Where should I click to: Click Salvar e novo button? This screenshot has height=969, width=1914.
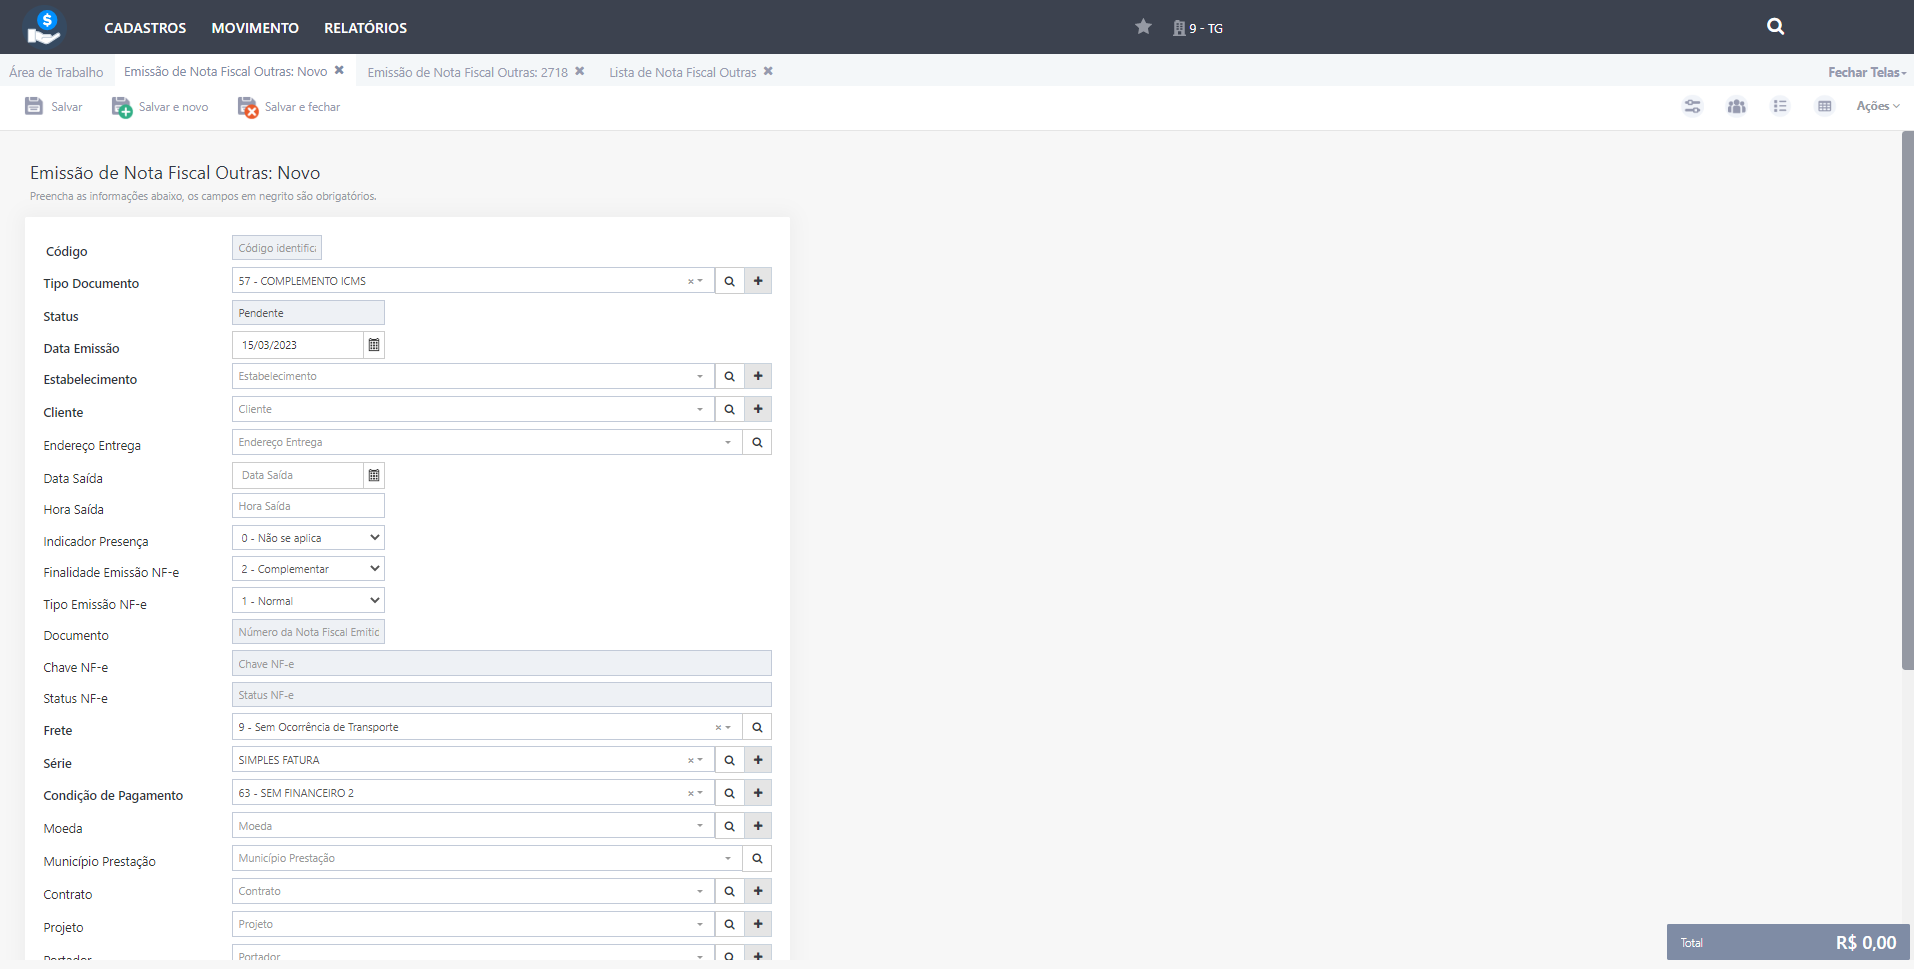click(160, 107)
